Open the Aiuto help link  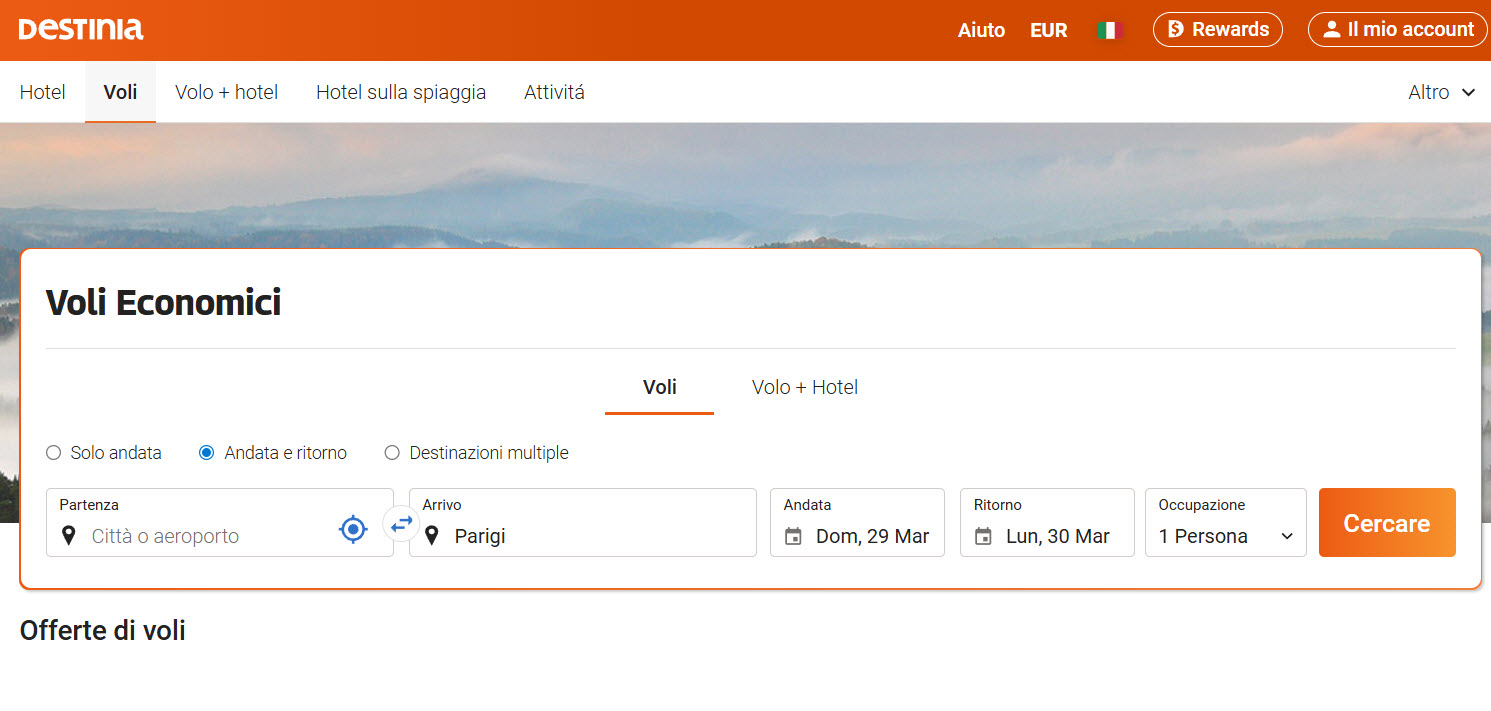click(981, 30)
